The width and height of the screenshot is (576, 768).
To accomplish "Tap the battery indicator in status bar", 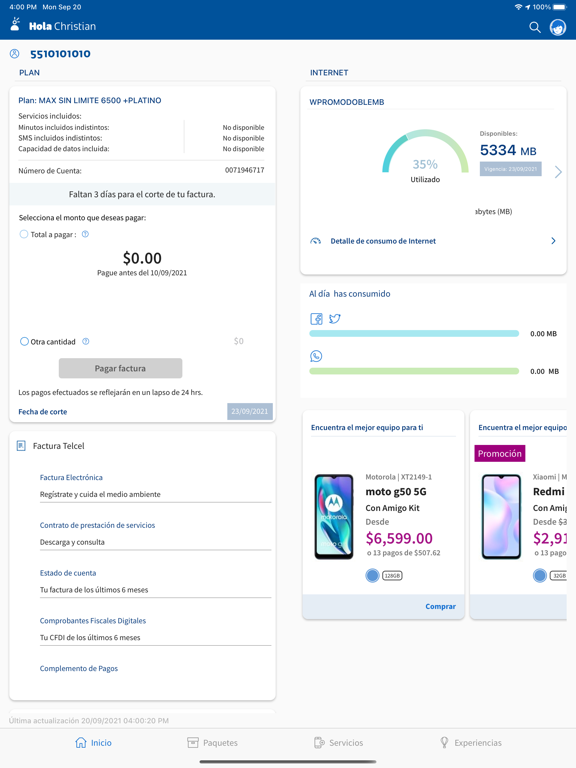I will click(x=559, y=7).
